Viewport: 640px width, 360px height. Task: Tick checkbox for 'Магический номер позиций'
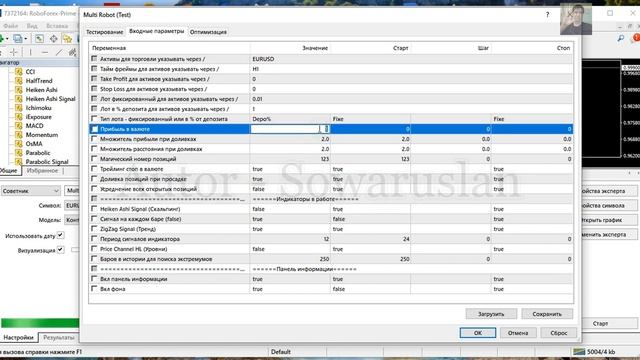click(x=94, y=159)
